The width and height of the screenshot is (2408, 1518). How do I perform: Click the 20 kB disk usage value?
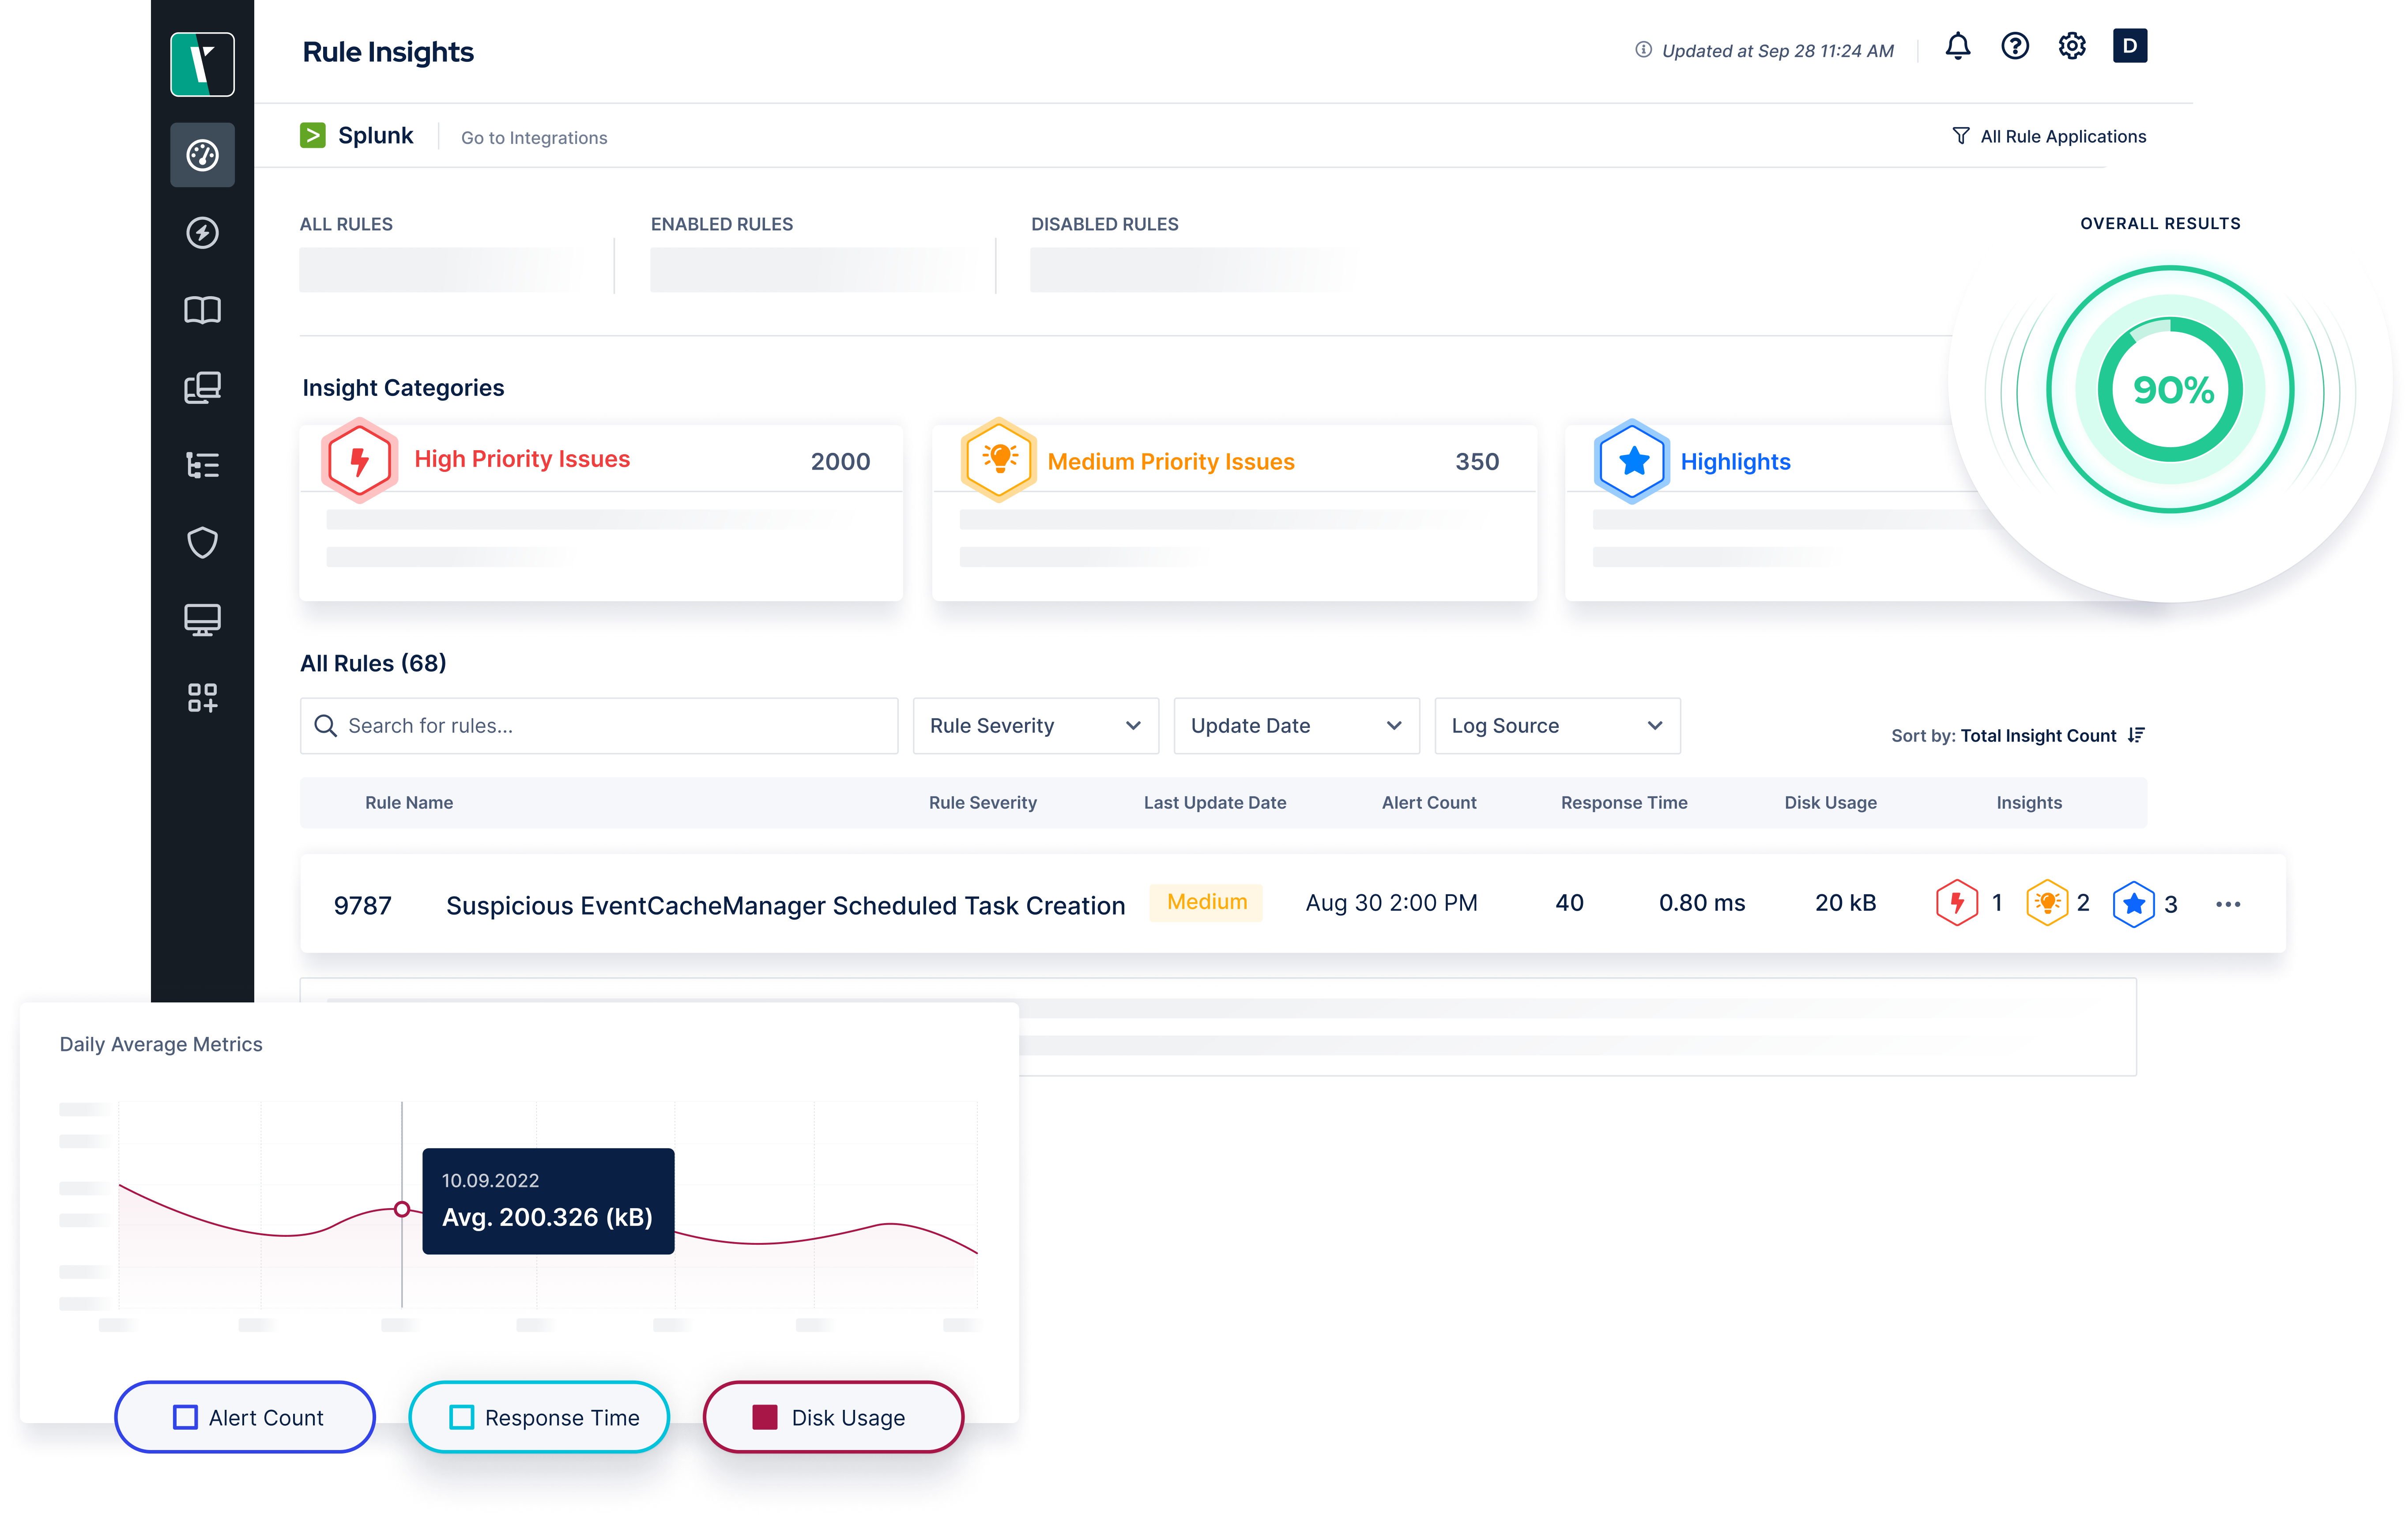tap(1845, 903)
